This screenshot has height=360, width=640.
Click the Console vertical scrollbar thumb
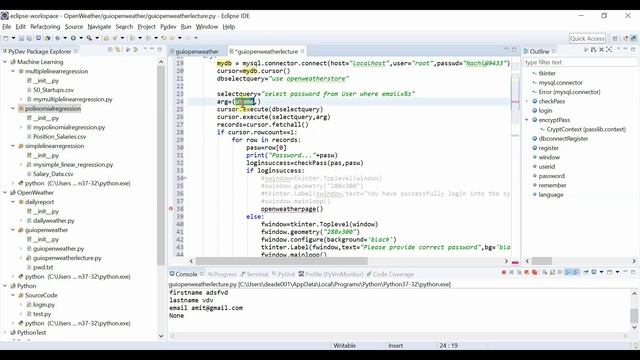pyautogui.click(x=634, y=316)
